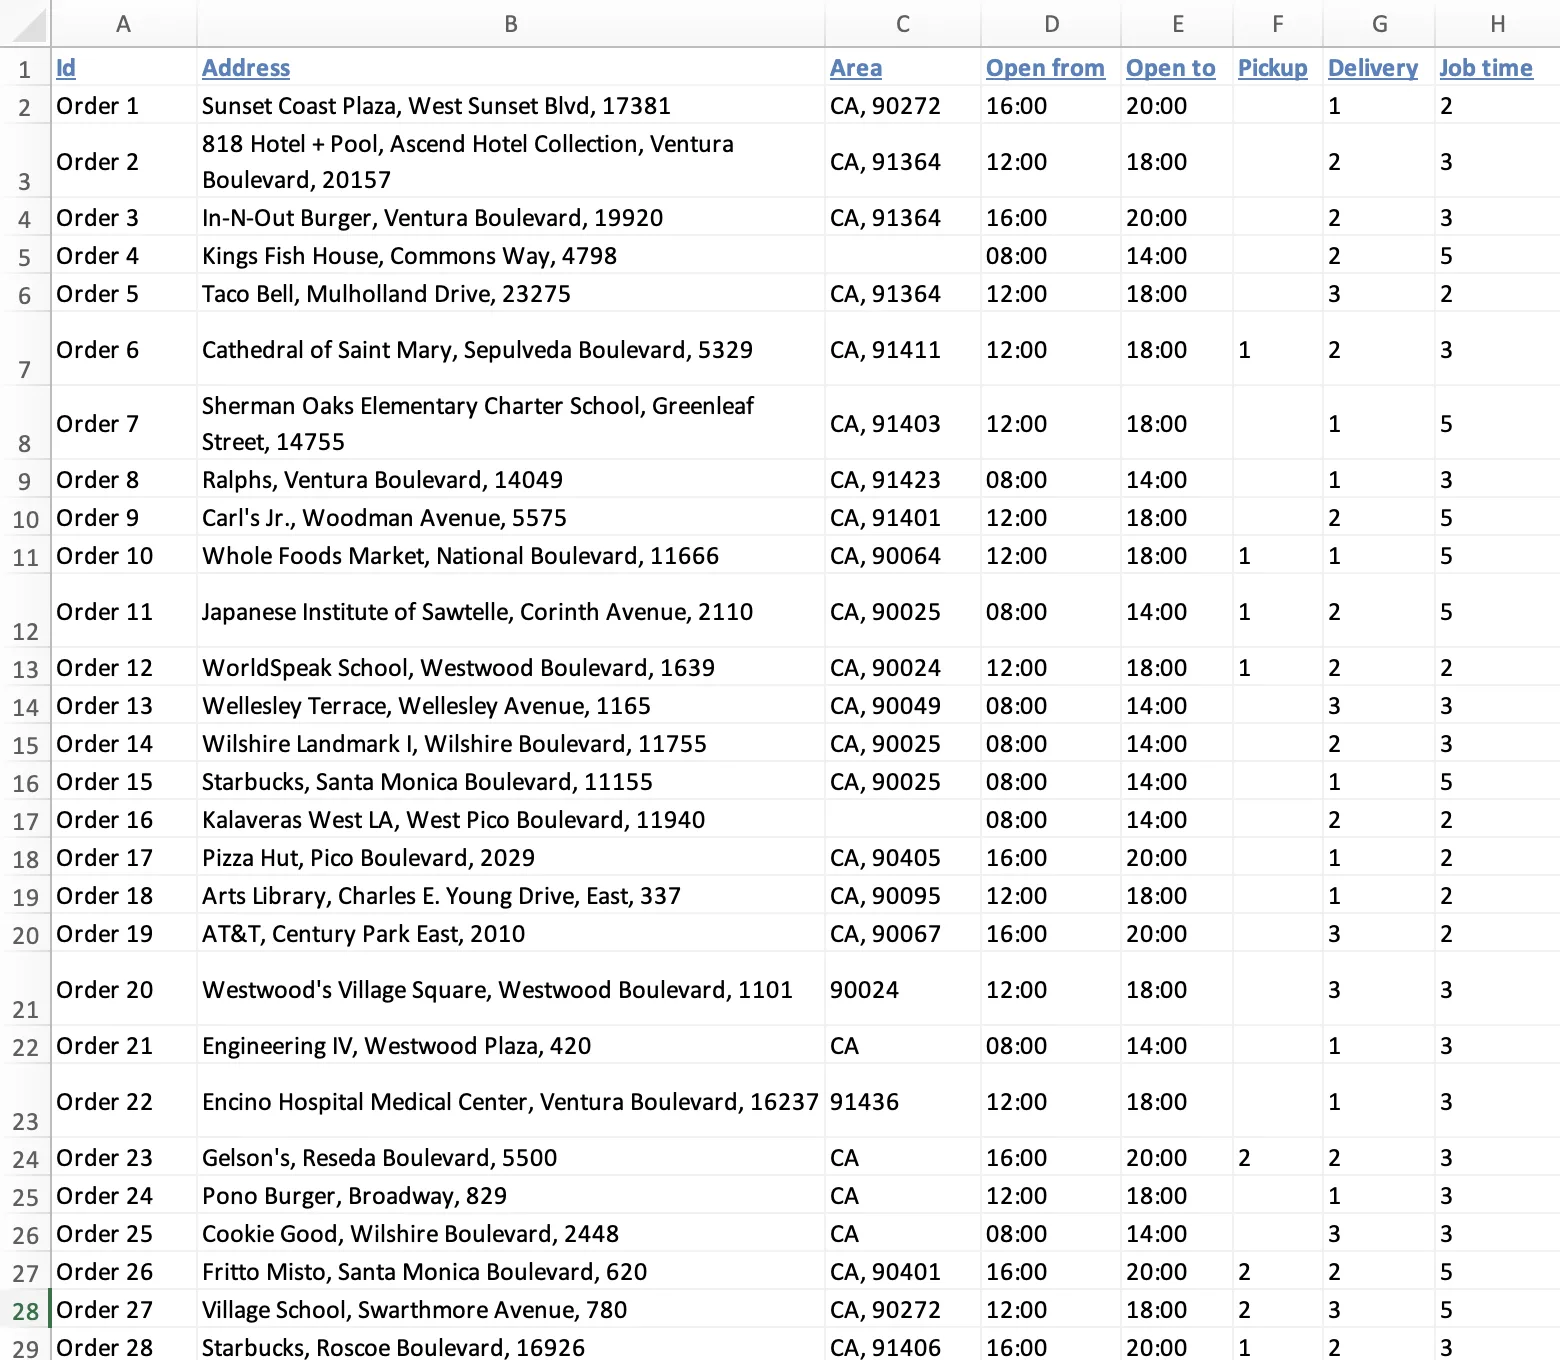Select the Order 27 cell
The height and width of the screenshot is (1360, 1560).
(x=123, y=1310)
